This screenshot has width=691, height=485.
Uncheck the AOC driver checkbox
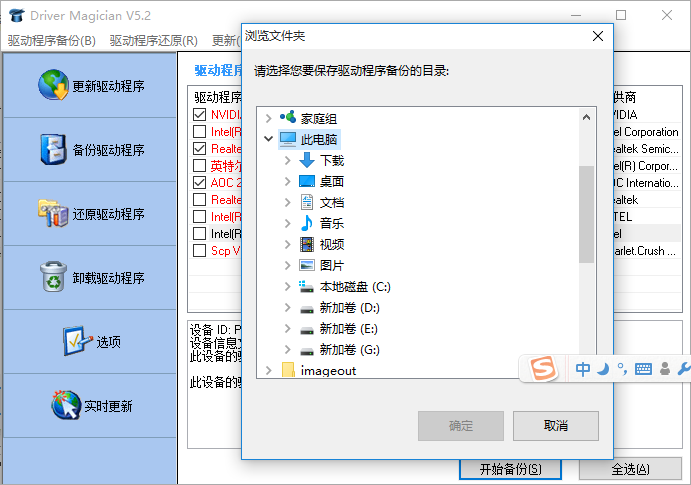coord(200,182)
